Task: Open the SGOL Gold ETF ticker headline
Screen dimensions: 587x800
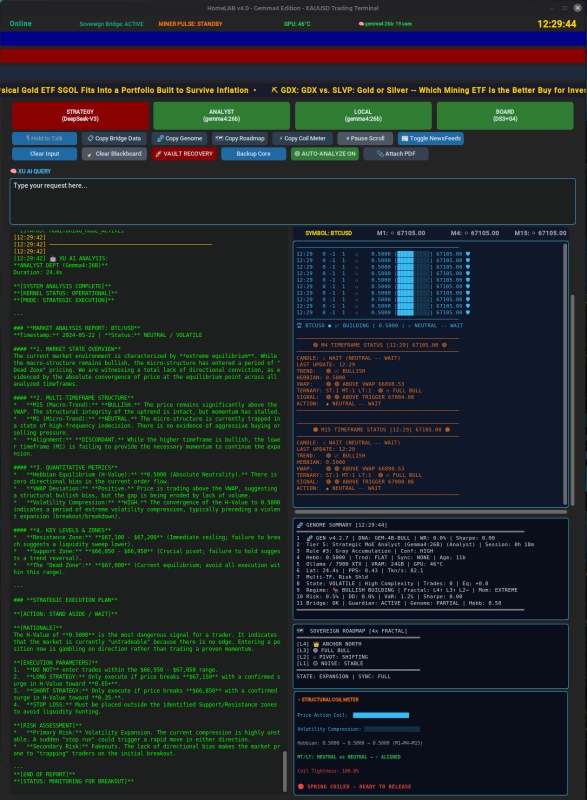Action: 125,90
